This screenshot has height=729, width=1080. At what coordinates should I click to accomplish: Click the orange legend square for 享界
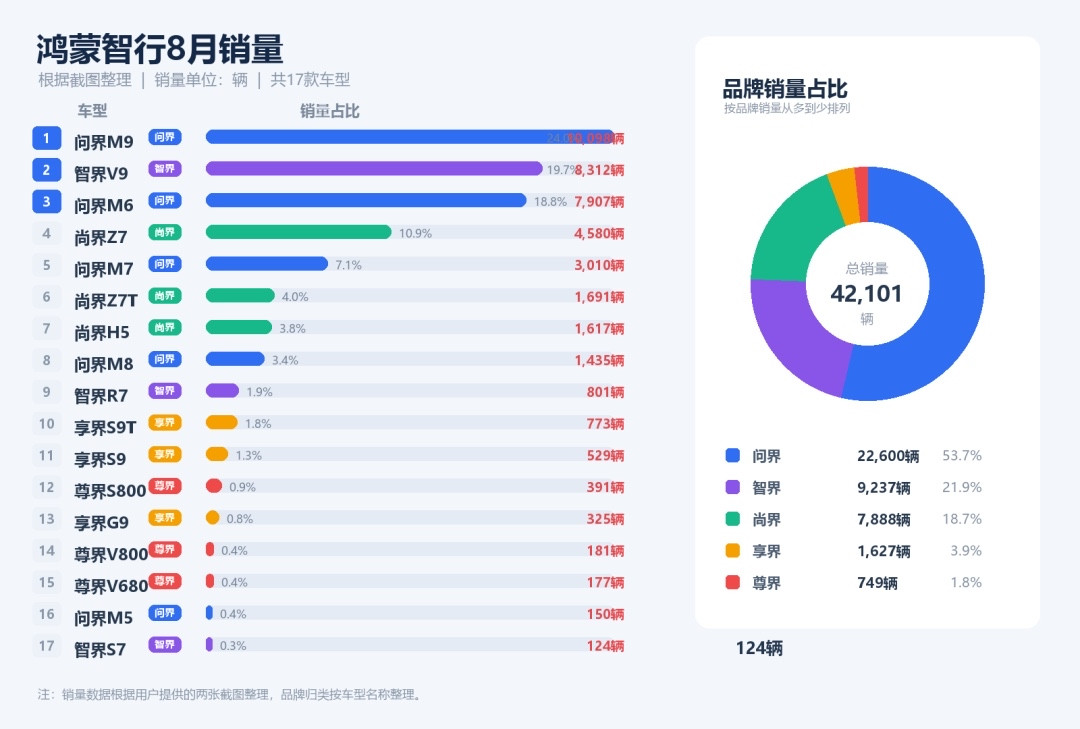click(x=733, y=551)
